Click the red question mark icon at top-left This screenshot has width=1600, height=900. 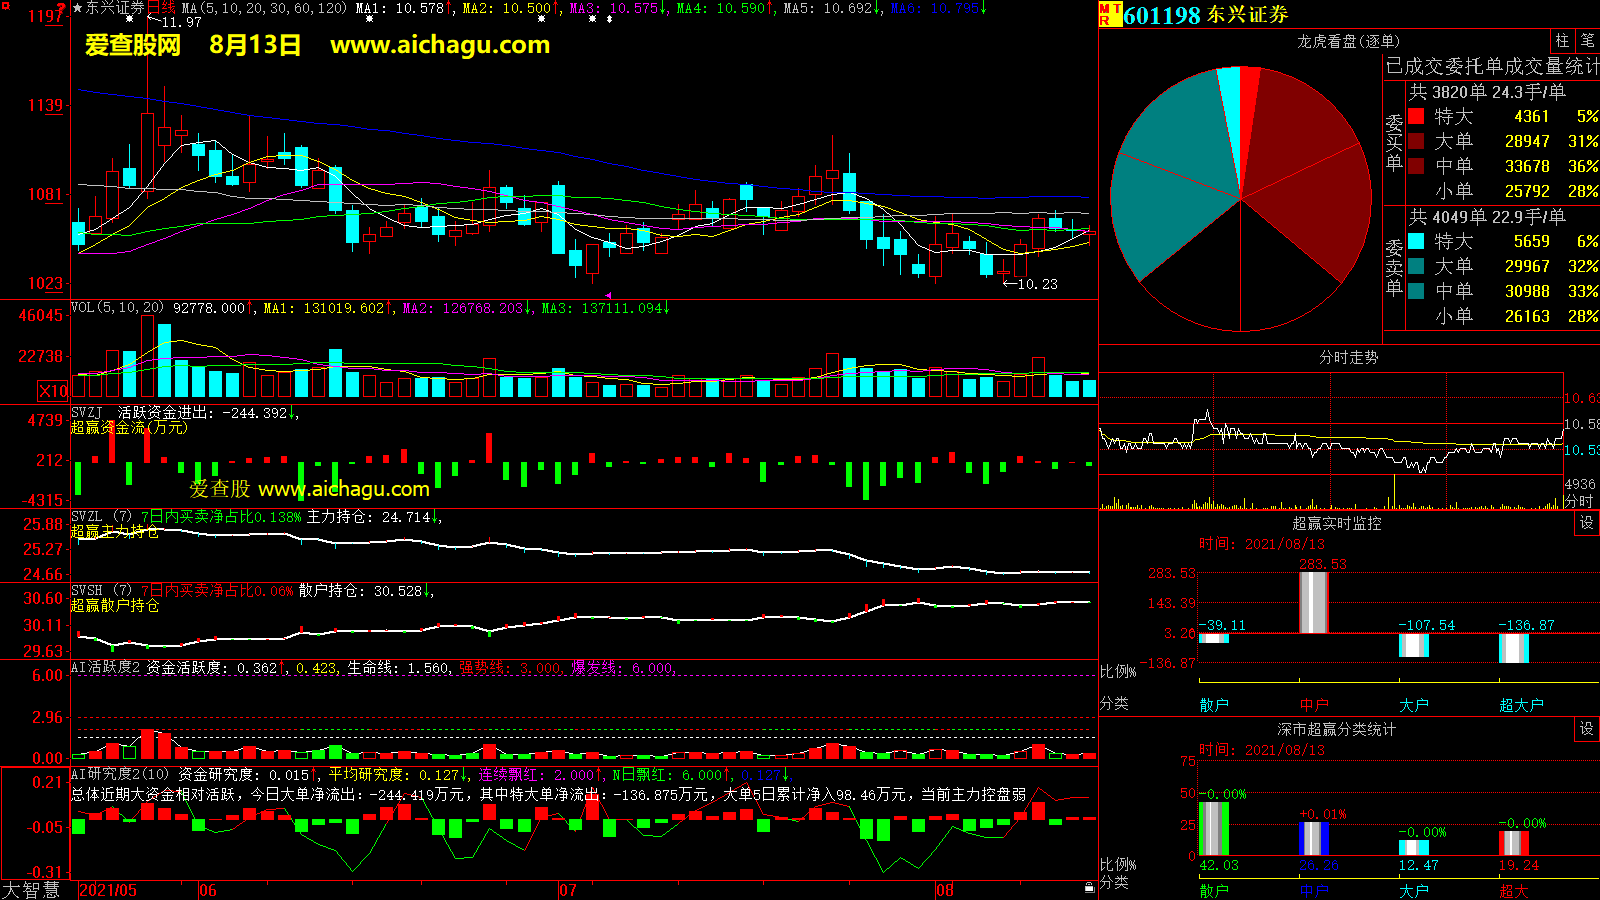tap(61, 8)
